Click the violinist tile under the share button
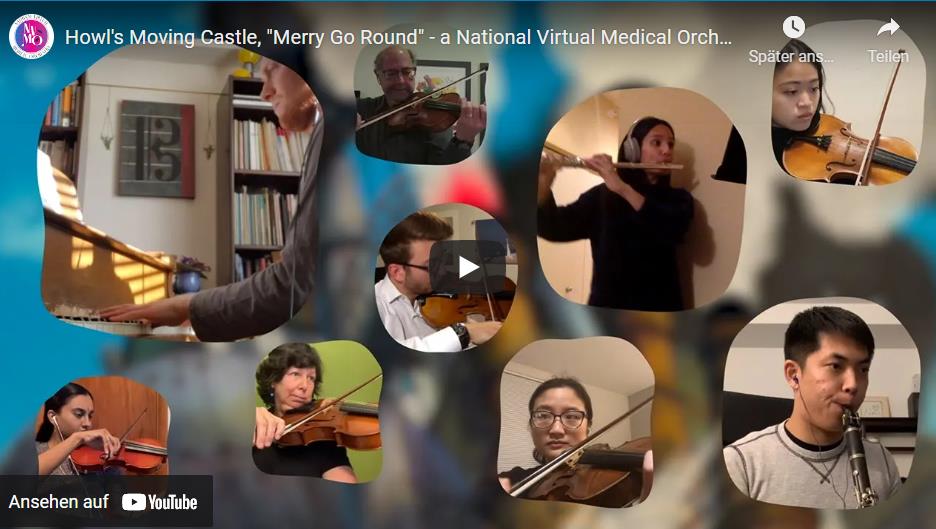Image resolution: width=936 pixels, height=529 pixels. [847, 104]
